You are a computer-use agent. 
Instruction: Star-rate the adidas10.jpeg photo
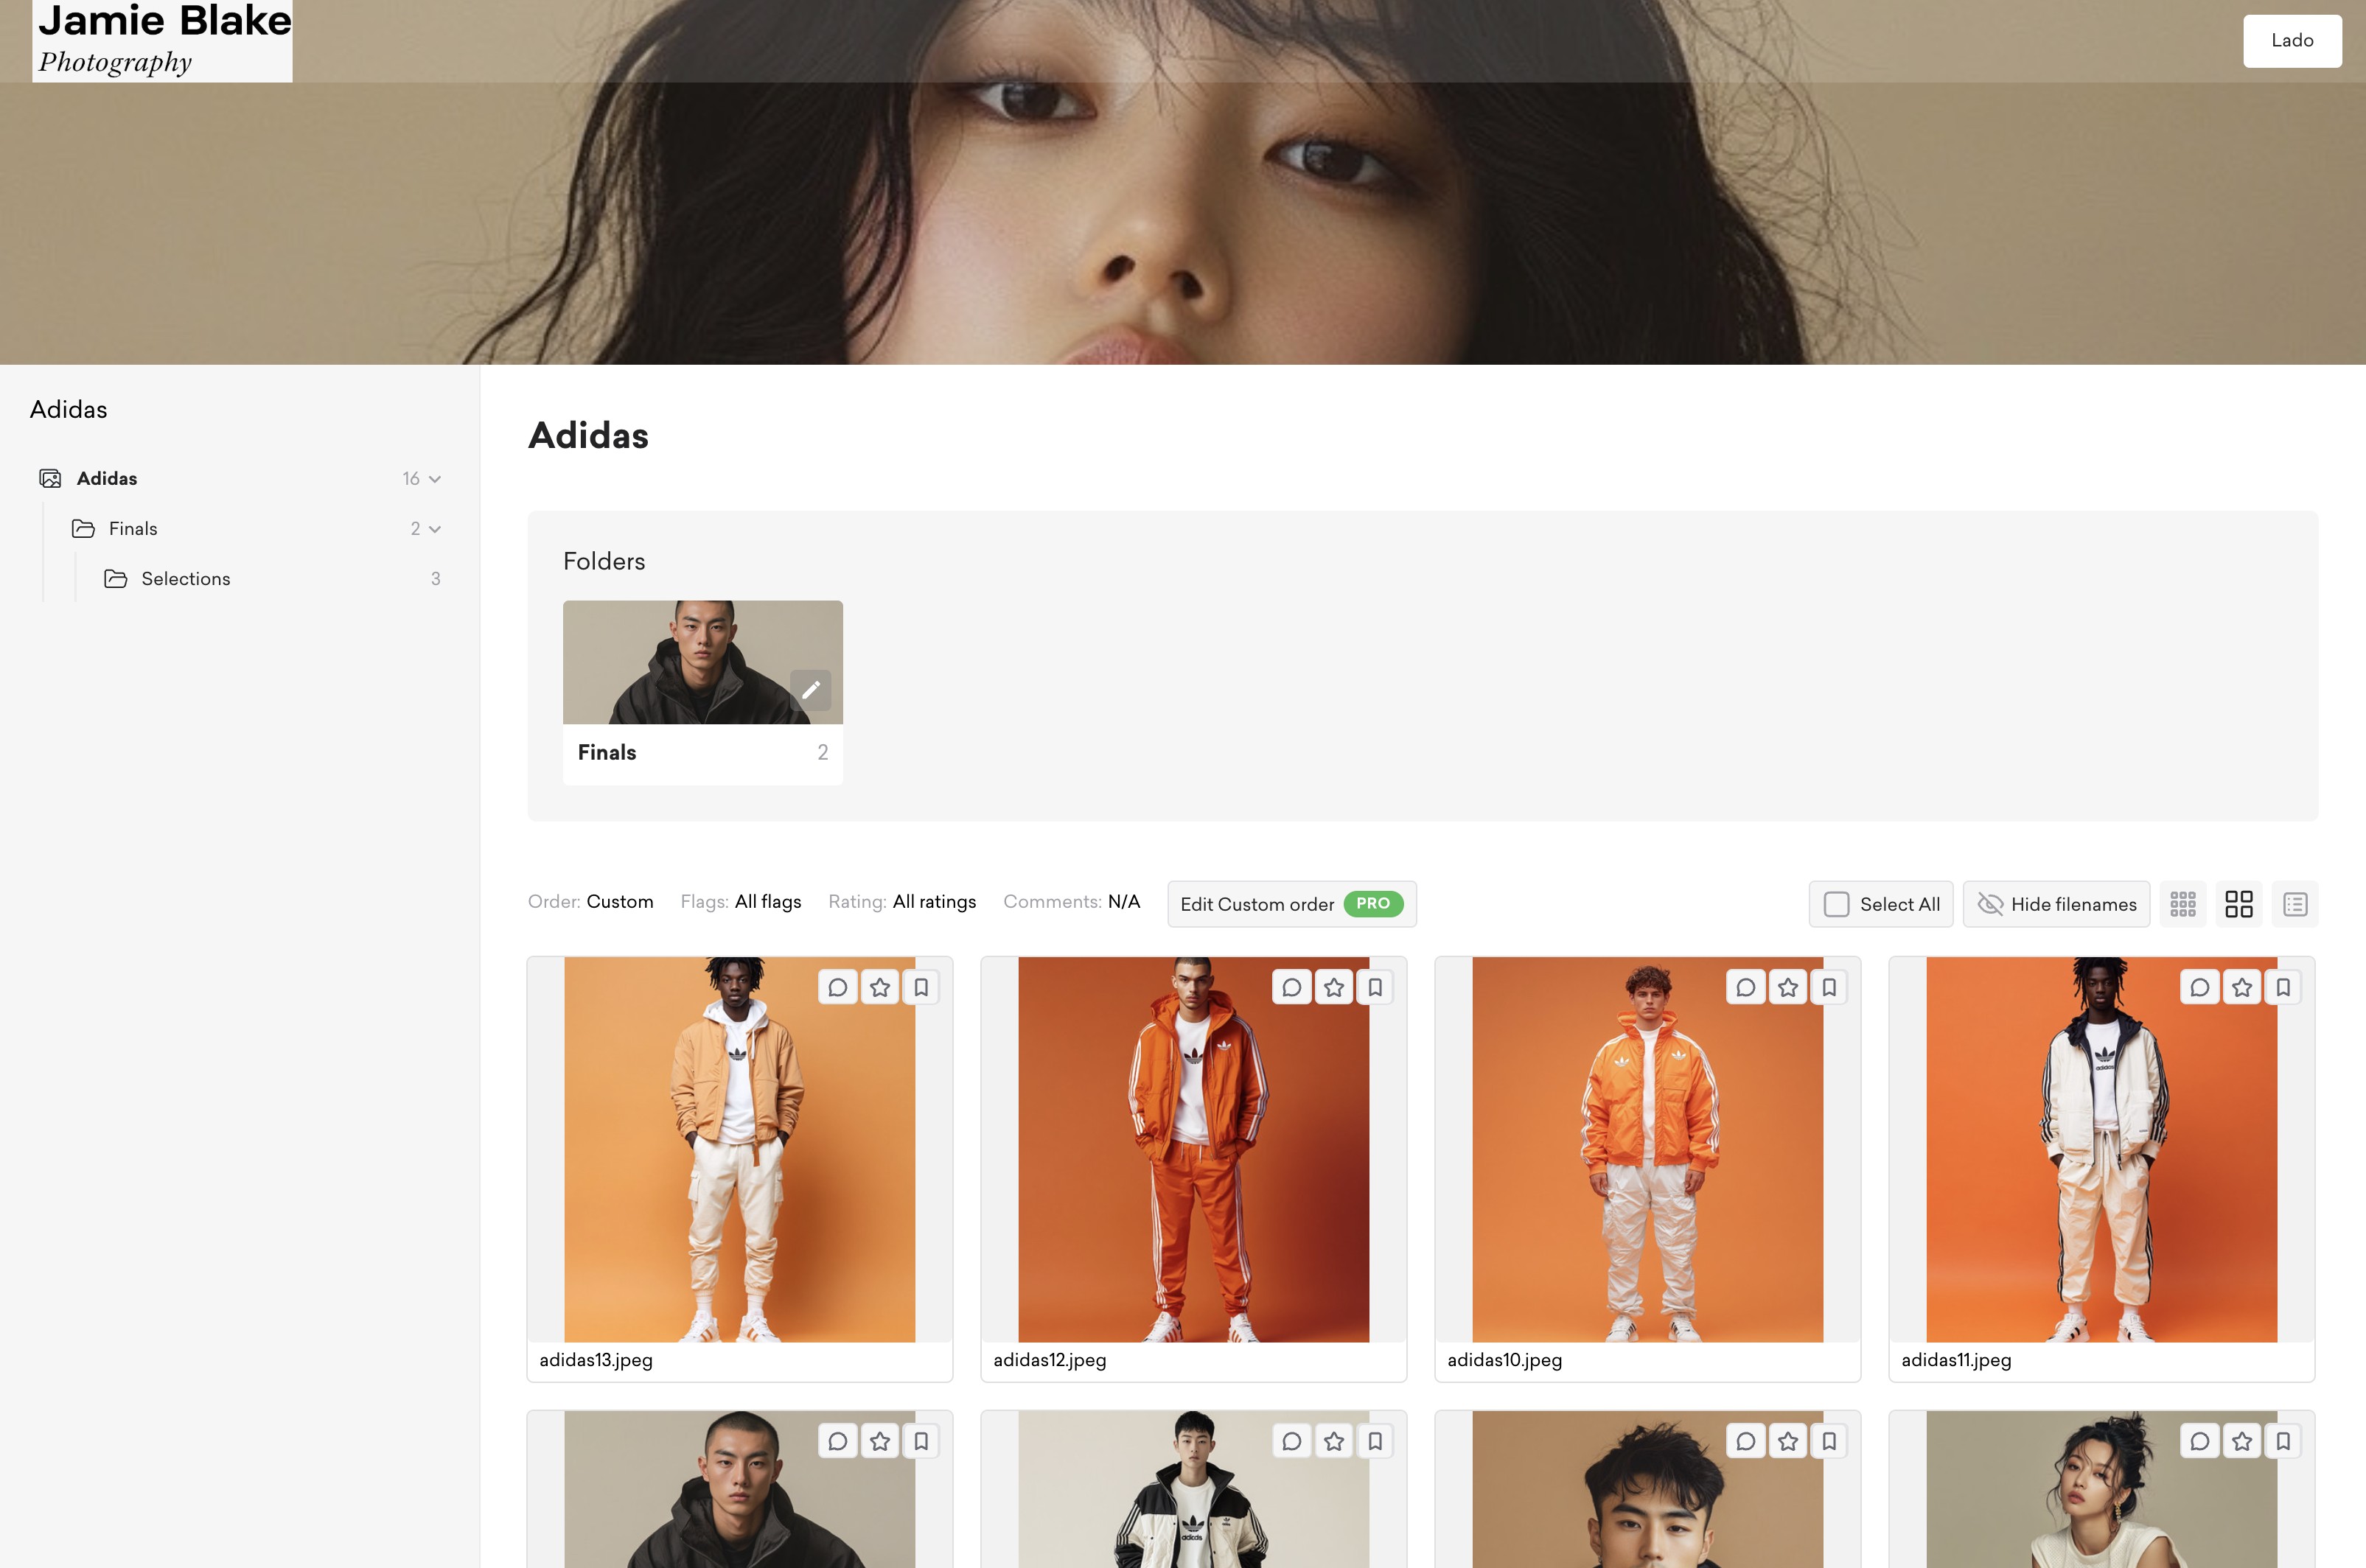[1788, 988]
